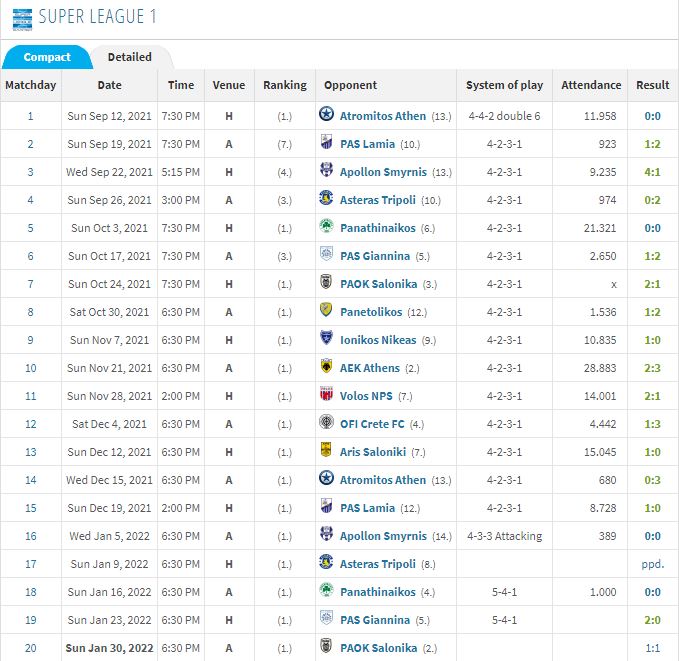Click the Ionikos Nikeas club crest
The image size is (679, 661).
pyautogui.click(x=326, y=338)
